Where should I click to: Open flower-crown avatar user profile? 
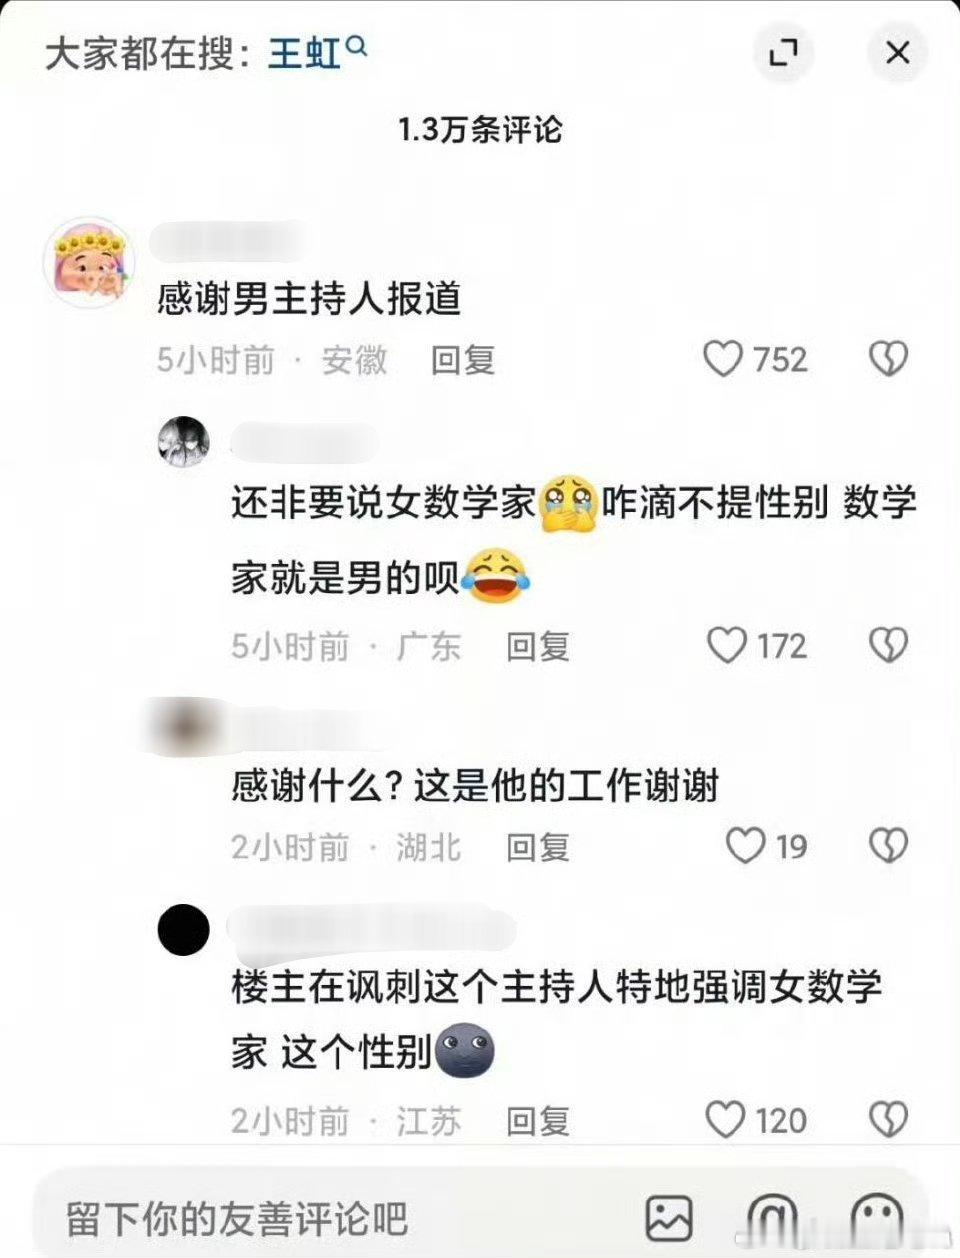coord(88,262)
